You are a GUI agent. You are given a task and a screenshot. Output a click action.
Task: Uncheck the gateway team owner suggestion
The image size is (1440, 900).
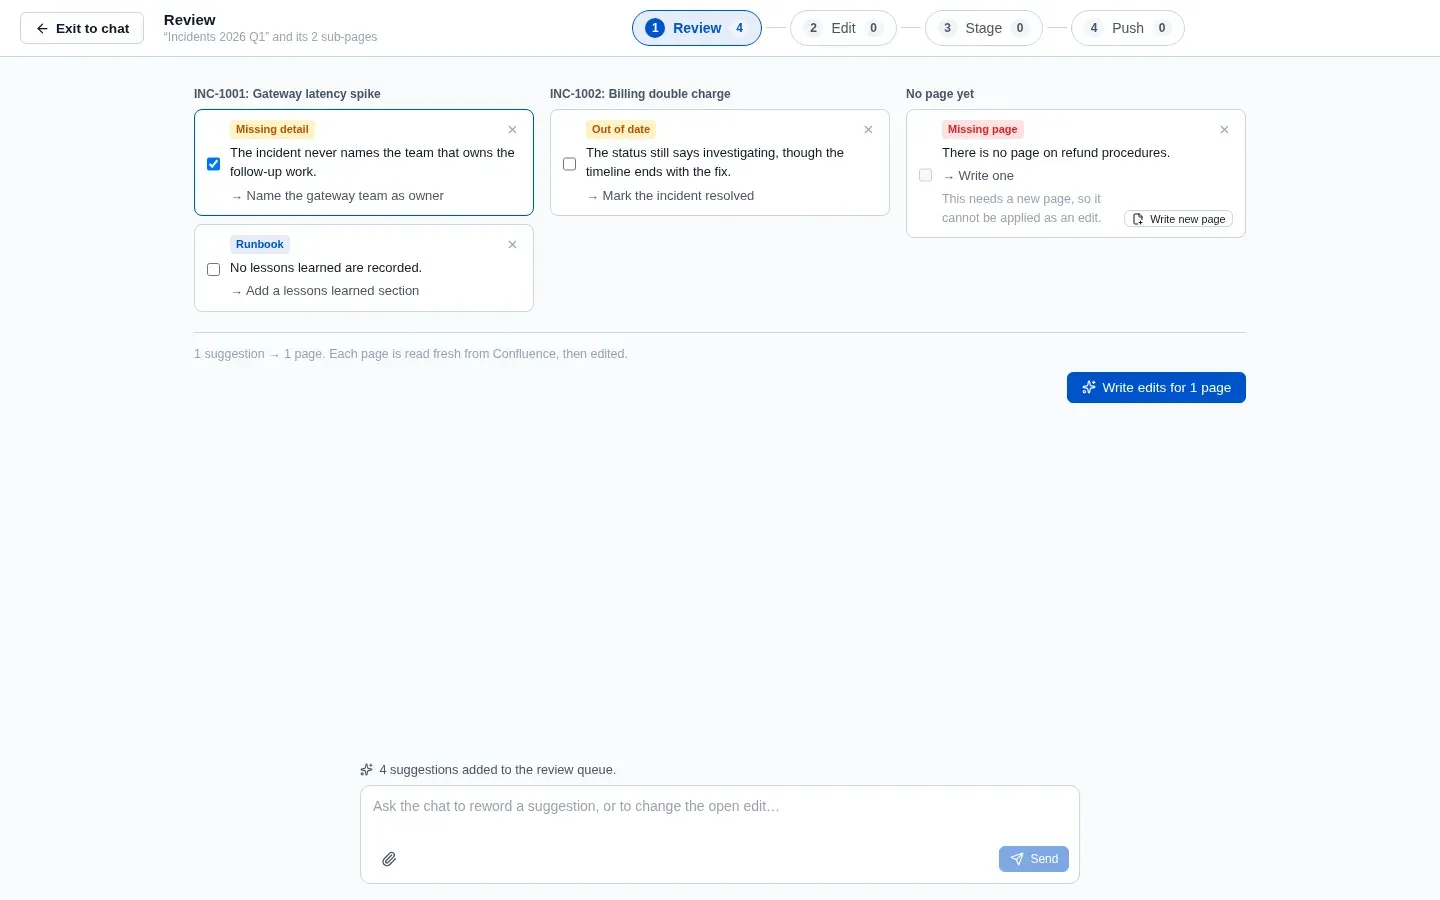click(x=213, y=164)
